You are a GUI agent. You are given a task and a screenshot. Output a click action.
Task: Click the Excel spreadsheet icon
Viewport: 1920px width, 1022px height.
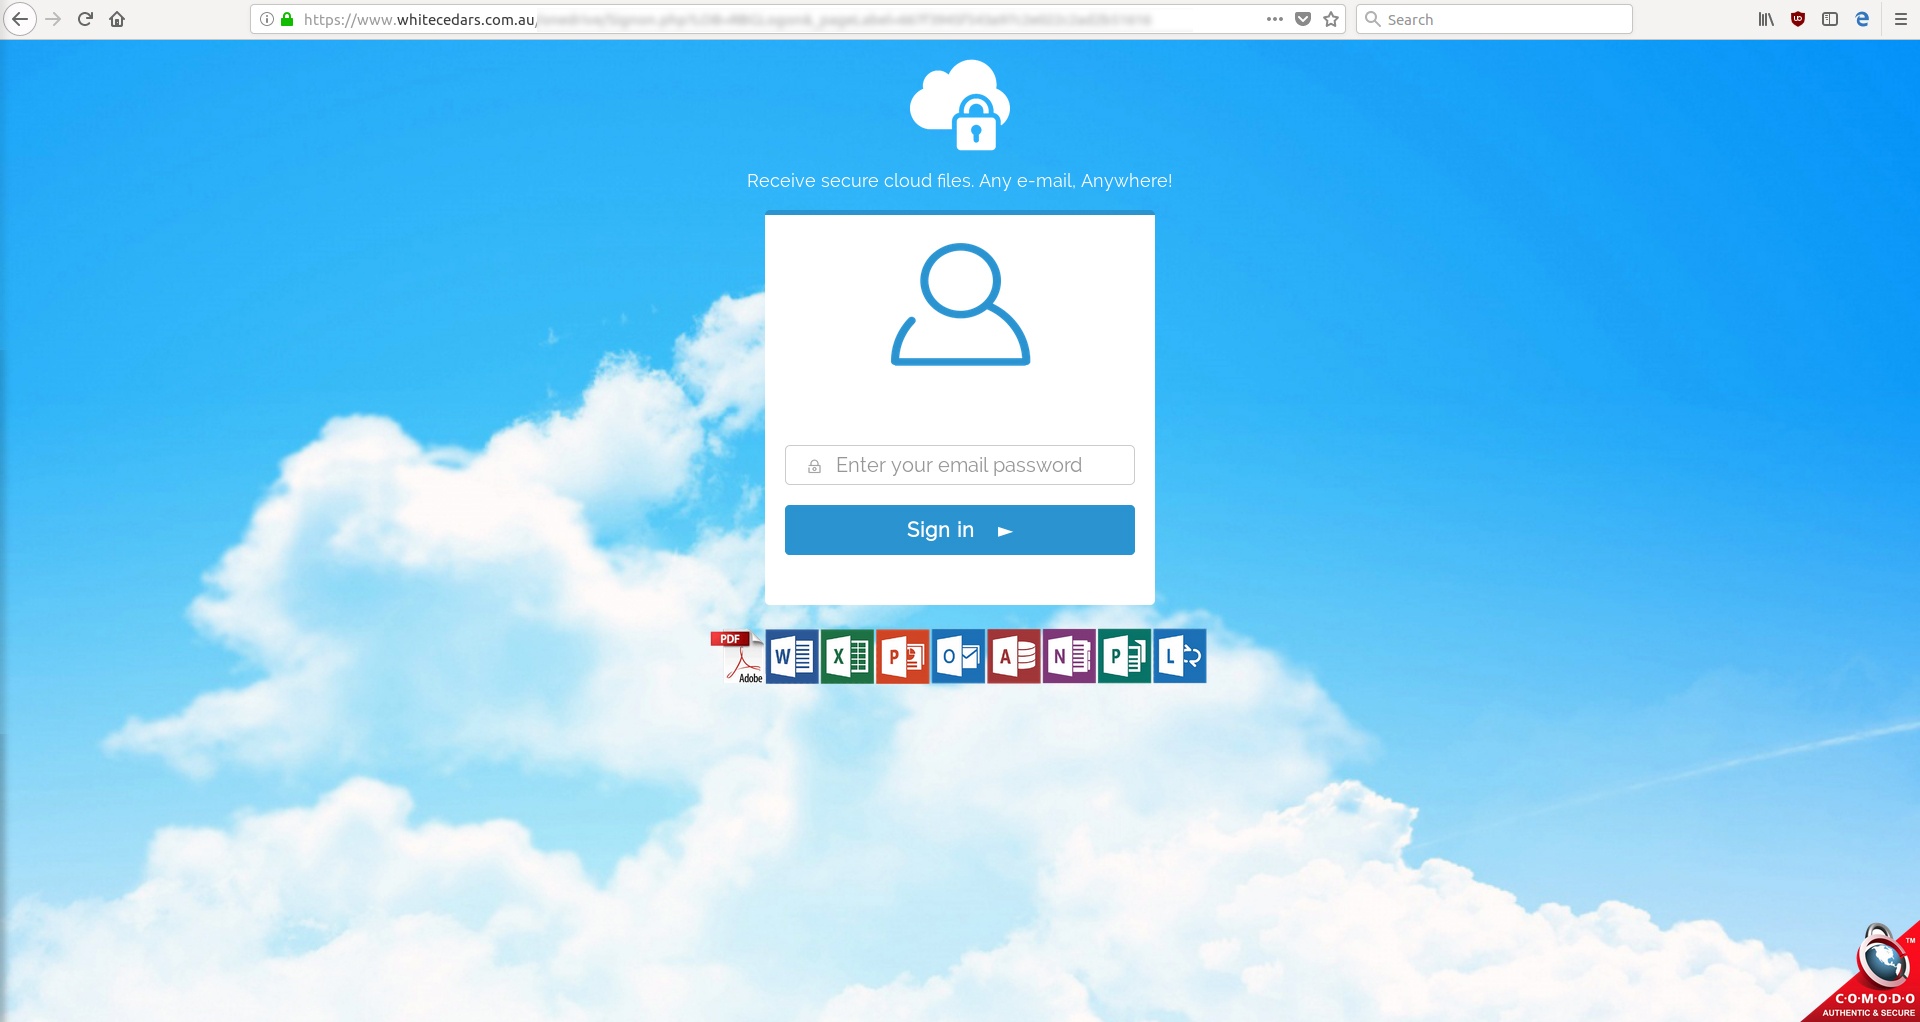click(x=847, y=657)
